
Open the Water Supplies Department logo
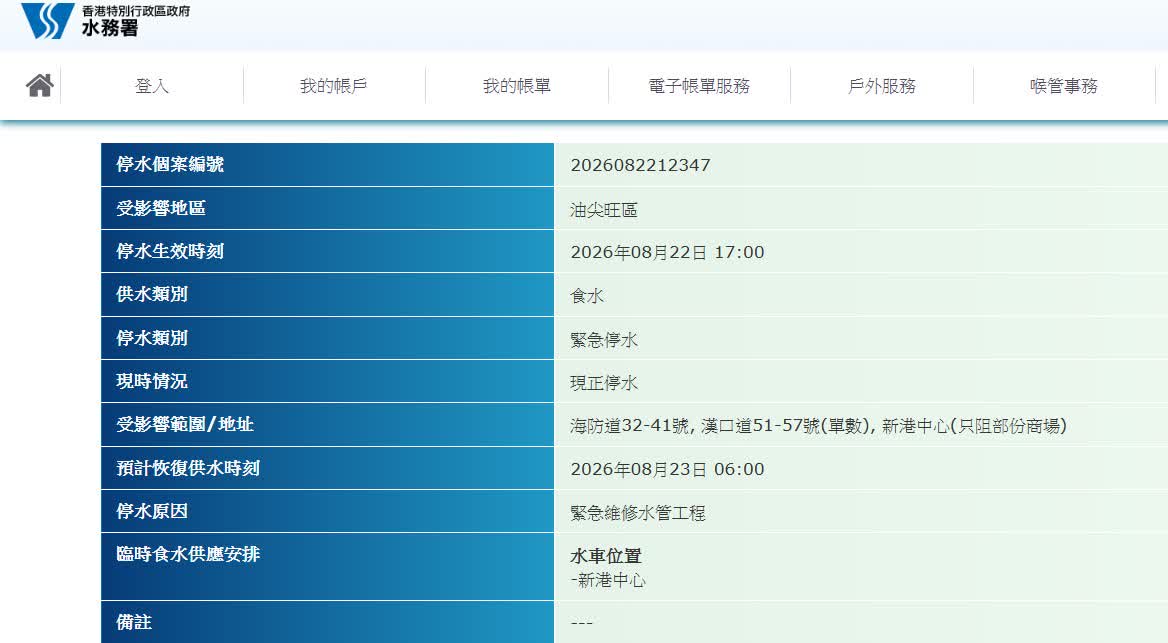[48, 20]
